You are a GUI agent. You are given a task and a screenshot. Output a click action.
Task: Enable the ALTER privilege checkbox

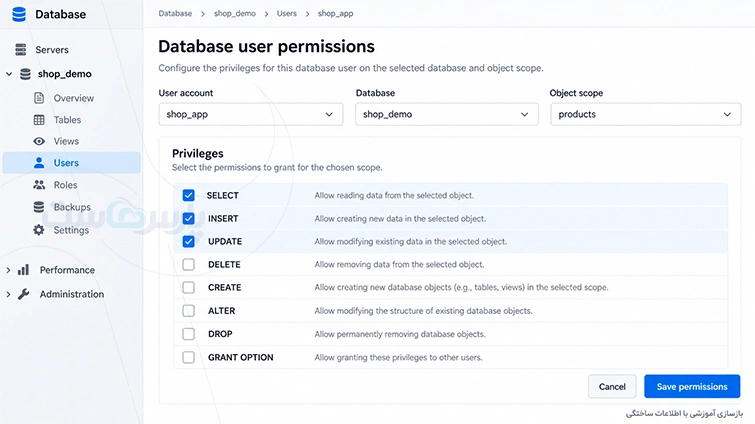188,310
